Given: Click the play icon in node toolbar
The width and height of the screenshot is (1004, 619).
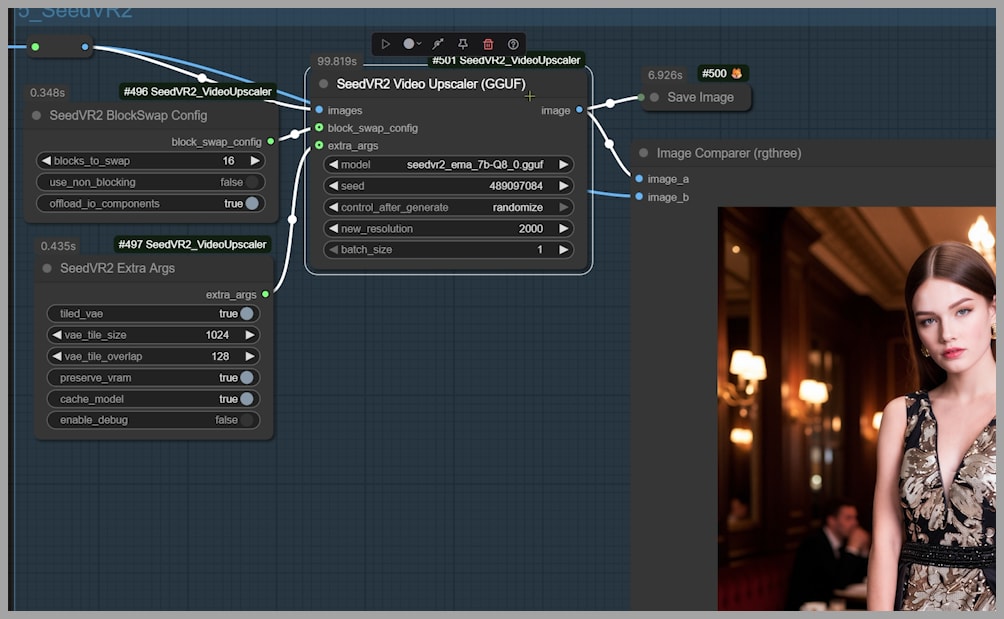Looking at the screenshot, I should [x=386, y=44].
